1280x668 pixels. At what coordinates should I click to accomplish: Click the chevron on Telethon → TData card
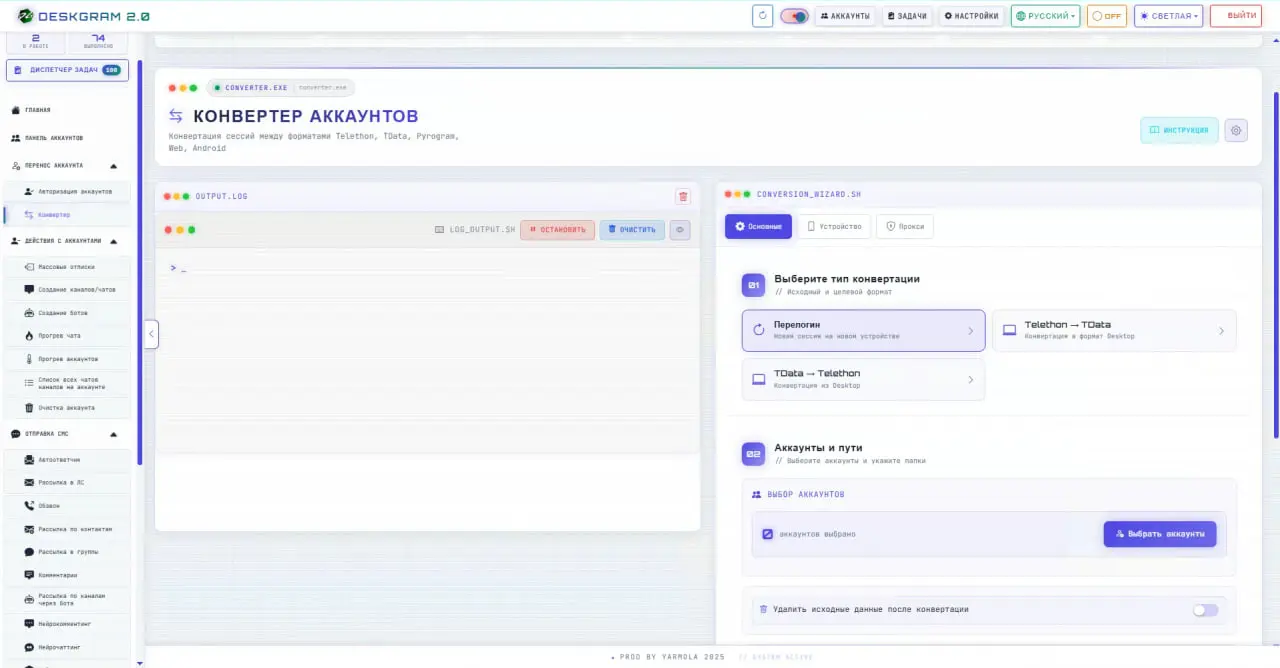coord(1221,331)
